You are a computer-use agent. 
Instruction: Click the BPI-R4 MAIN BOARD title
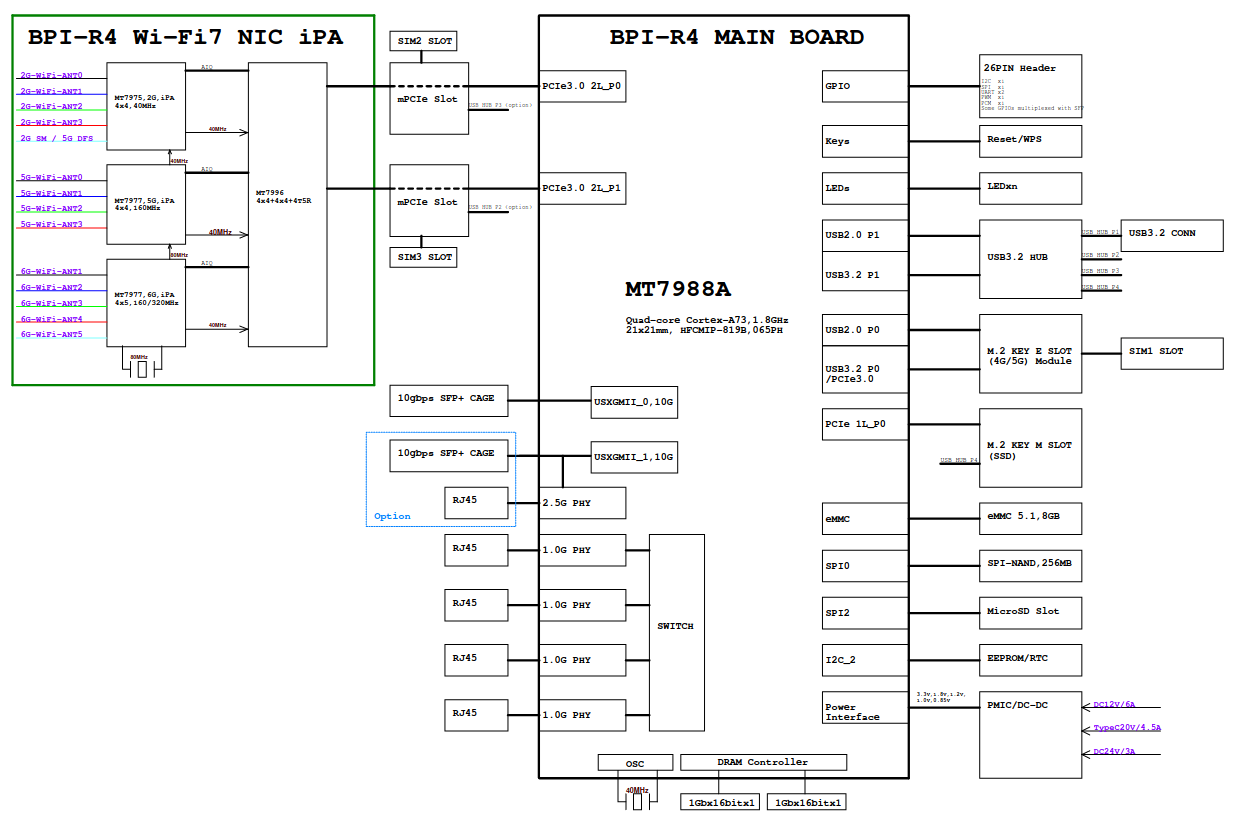(737, 38)
